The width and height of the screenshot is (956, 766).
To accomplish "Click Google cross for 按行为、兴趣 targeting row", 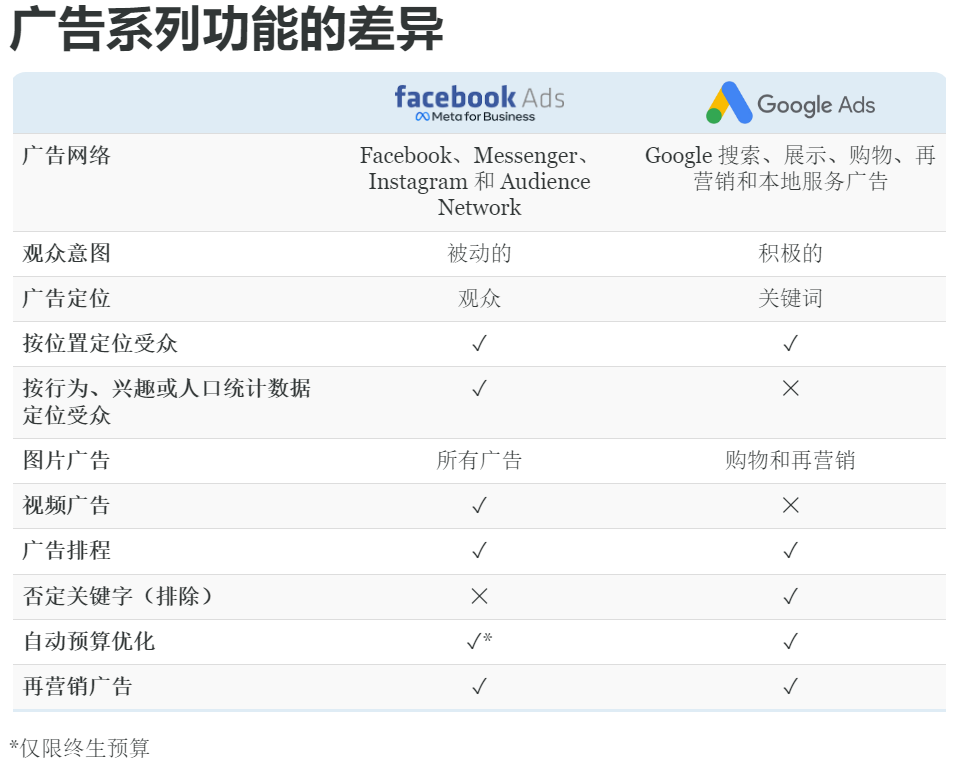I will [791, 388].
